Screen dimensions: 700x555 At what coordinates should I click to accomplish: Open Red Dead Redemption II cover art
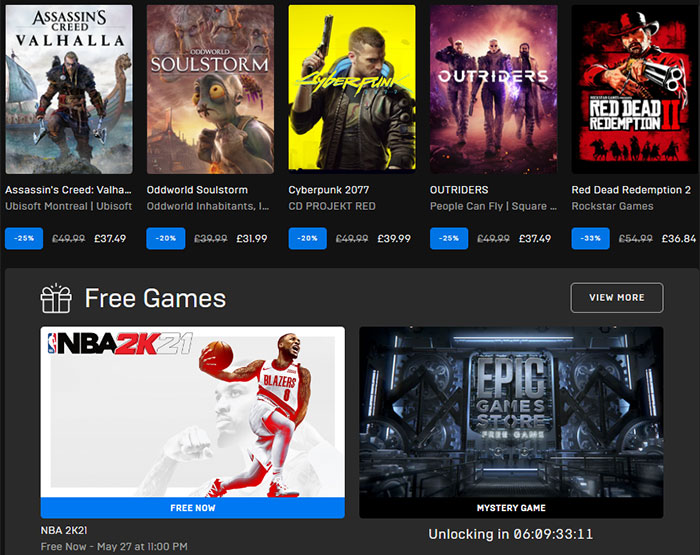635,89
